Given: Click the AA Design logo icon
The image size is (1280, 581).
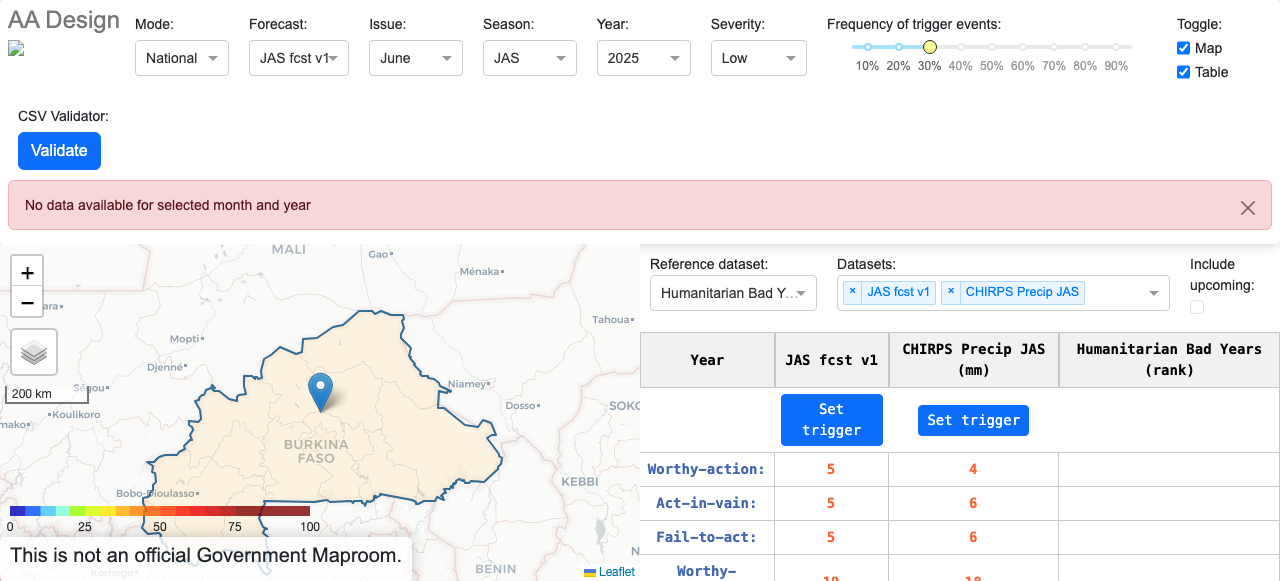Looking at the screenshot, I should (x=14, y=46).
